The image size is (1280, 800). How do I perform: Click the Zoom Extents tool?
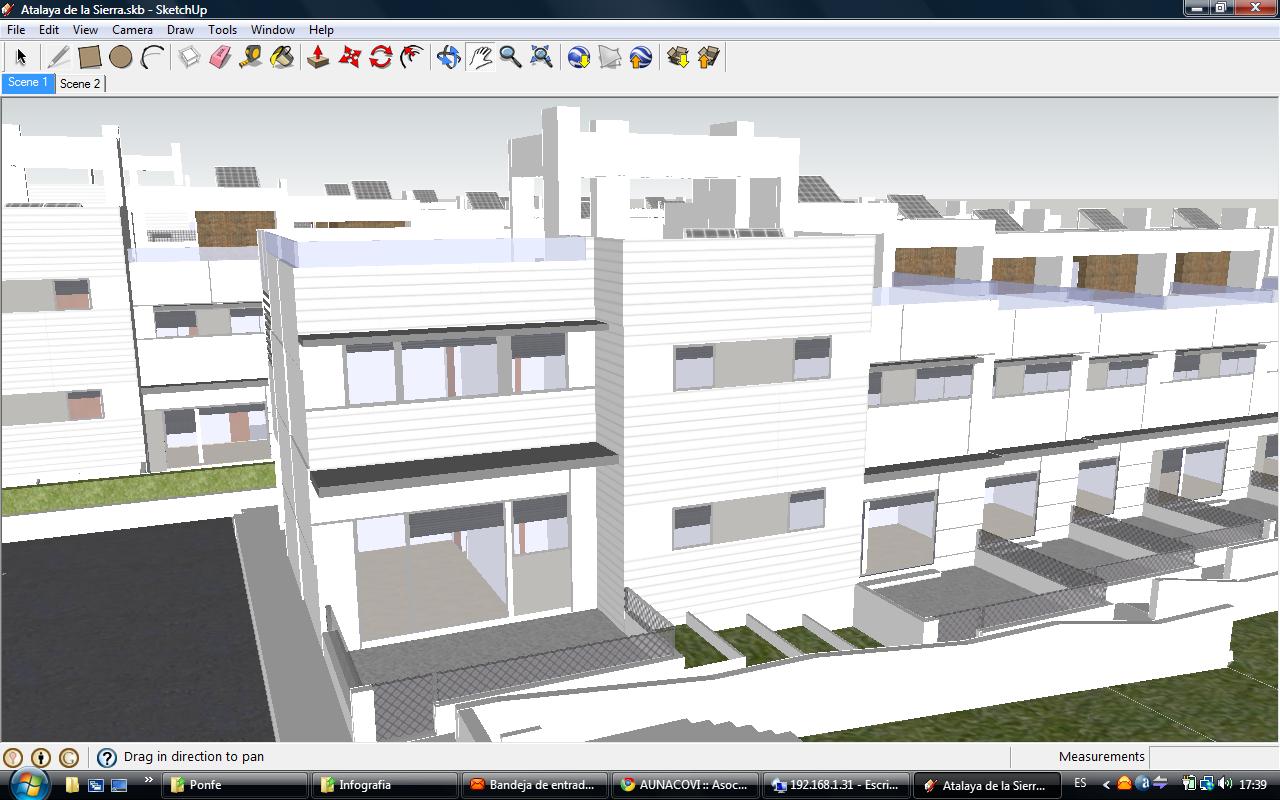[x=541, y=57]
